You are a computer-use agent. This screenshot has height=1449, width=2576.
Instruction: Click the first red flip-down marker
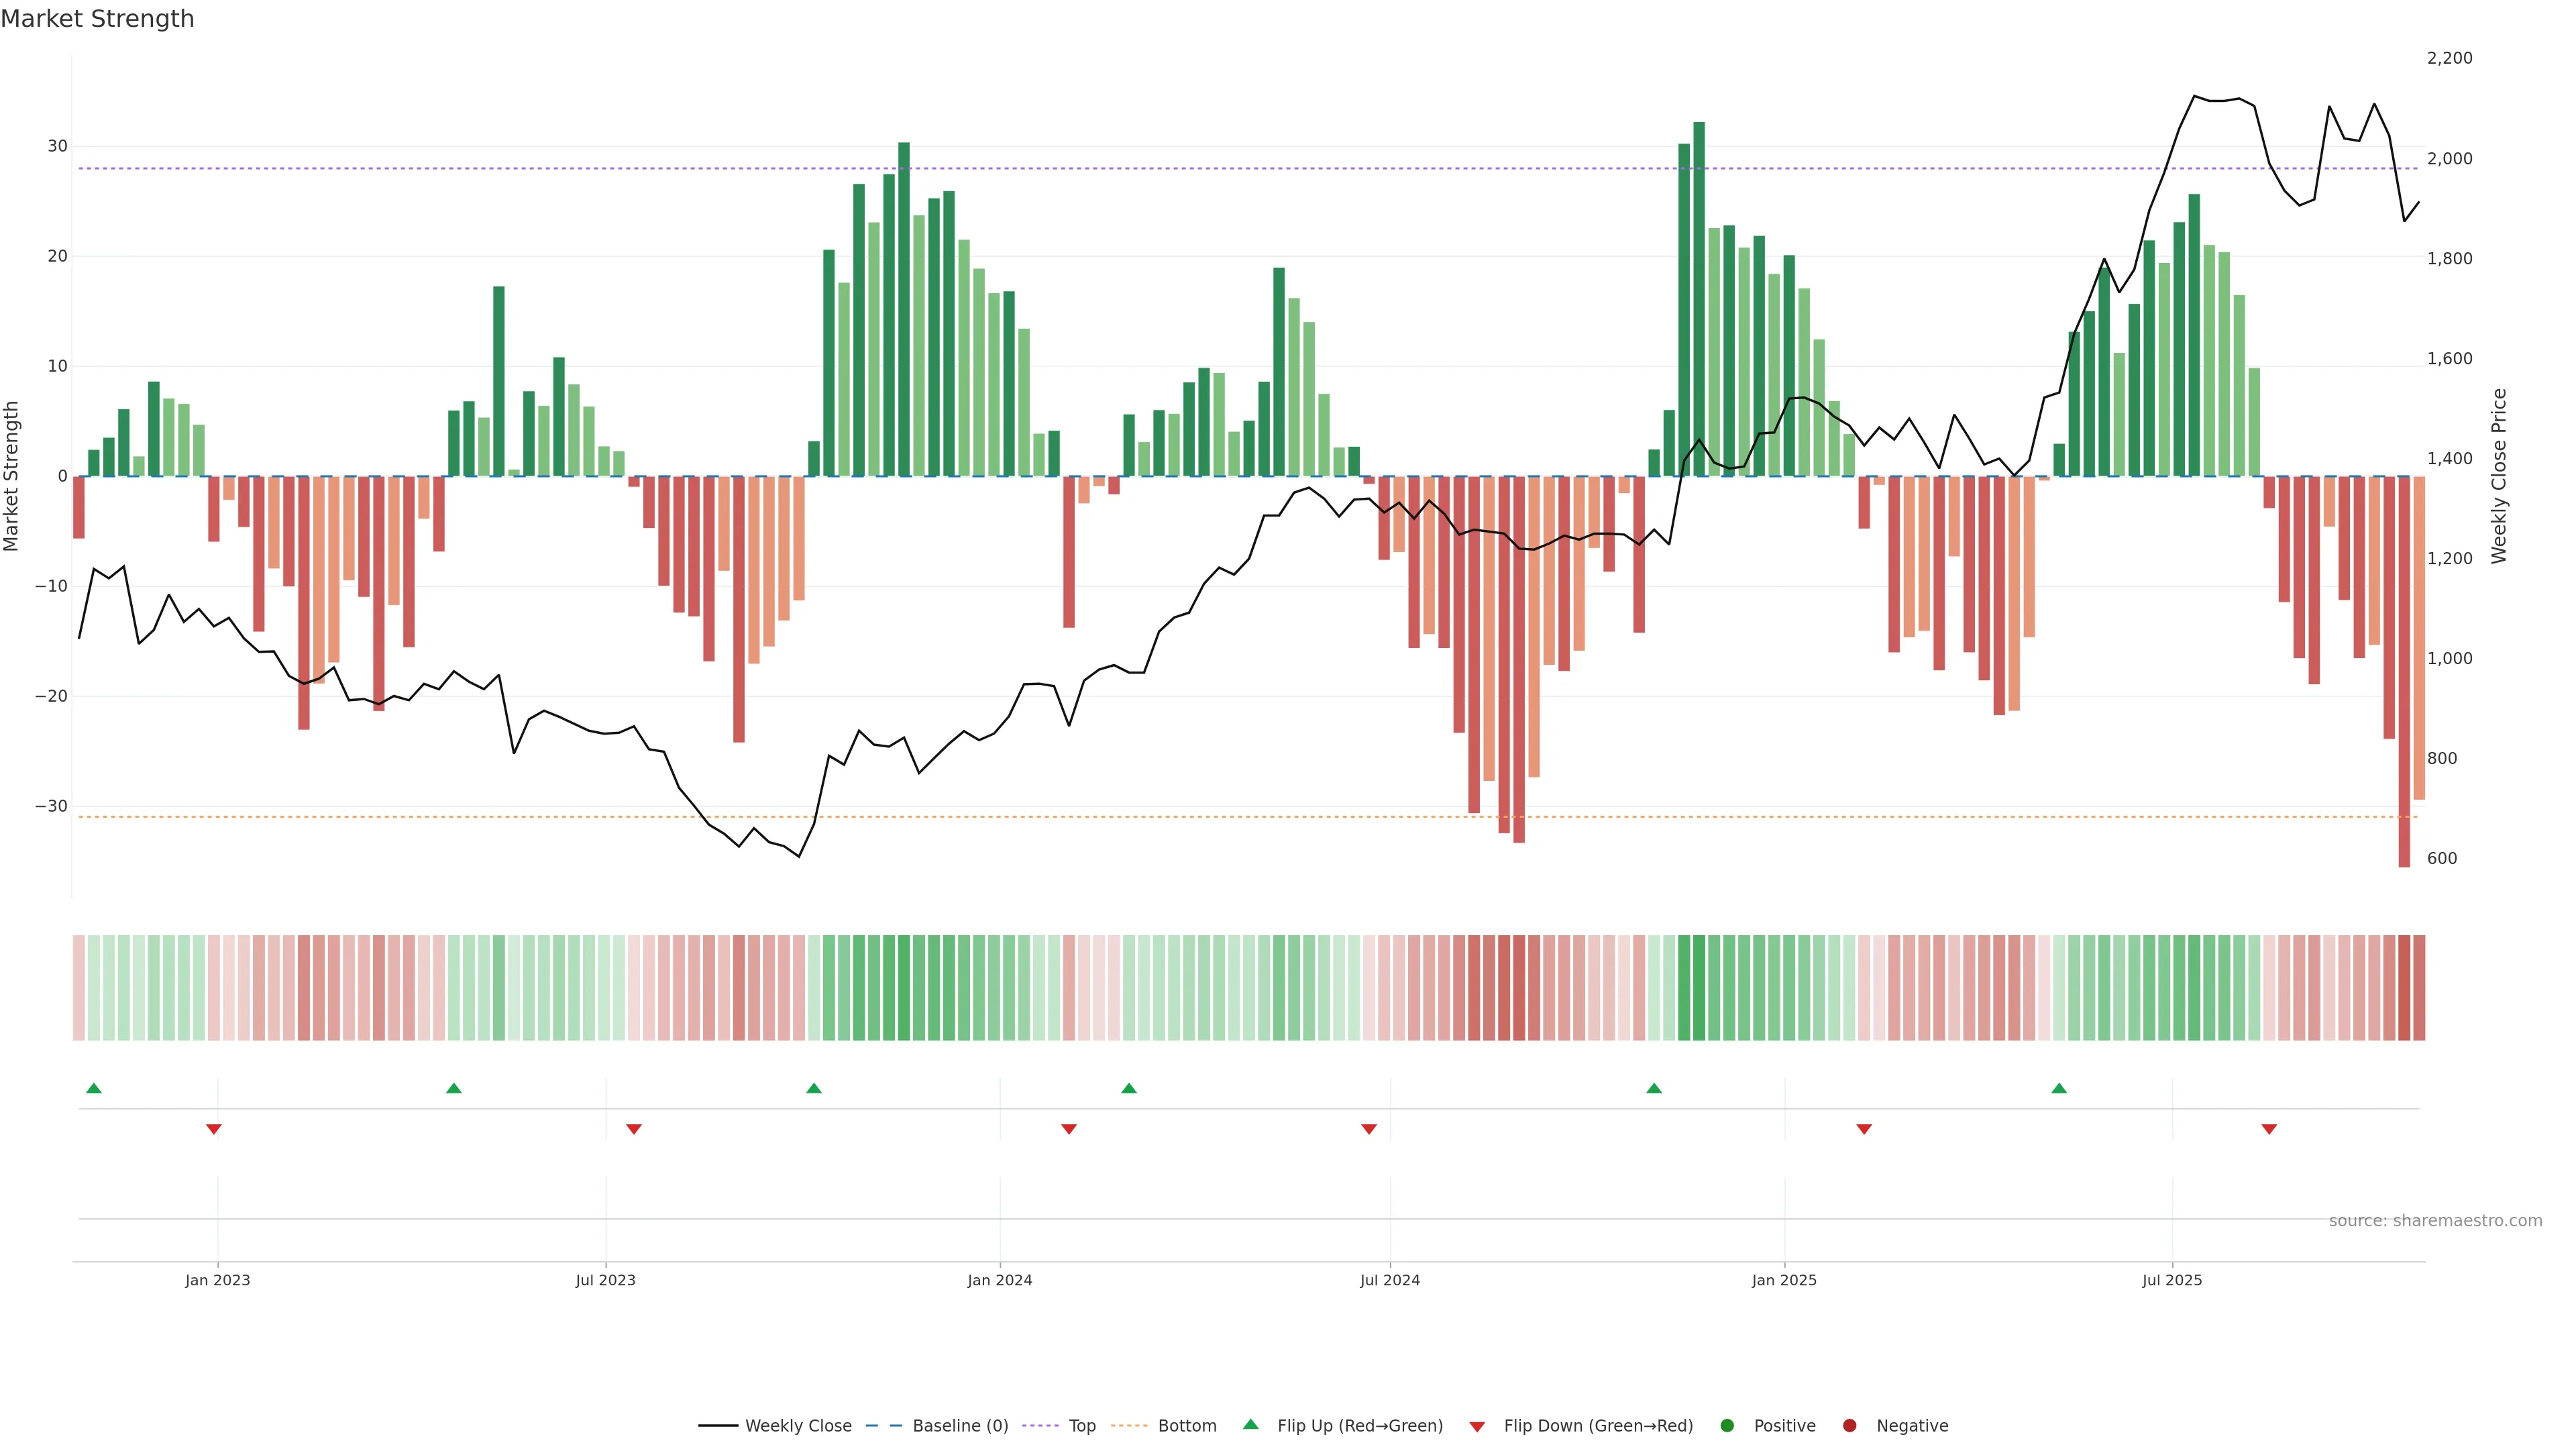click(213, 1129)
